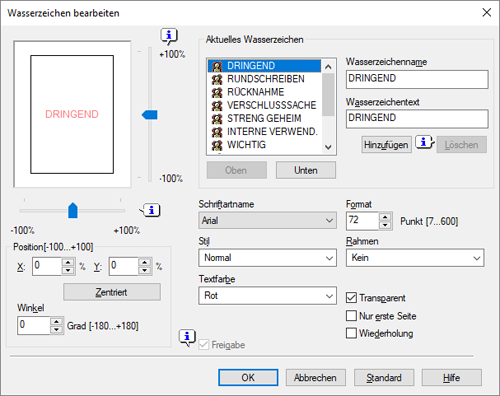Open the Schriftartname dropdown showing Arial
500x396 pixels.
point(267,220)
